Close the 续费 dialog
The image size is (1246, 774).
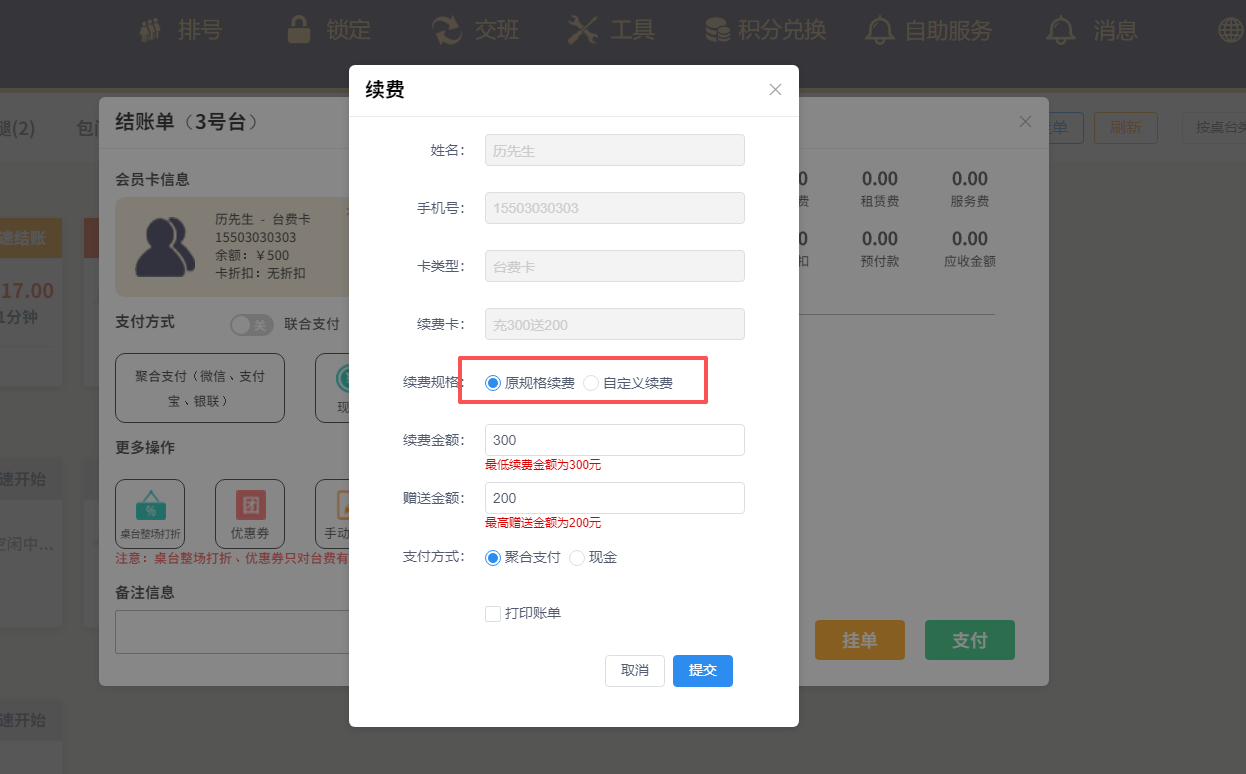pyautogui.click(x=775, y=90)
